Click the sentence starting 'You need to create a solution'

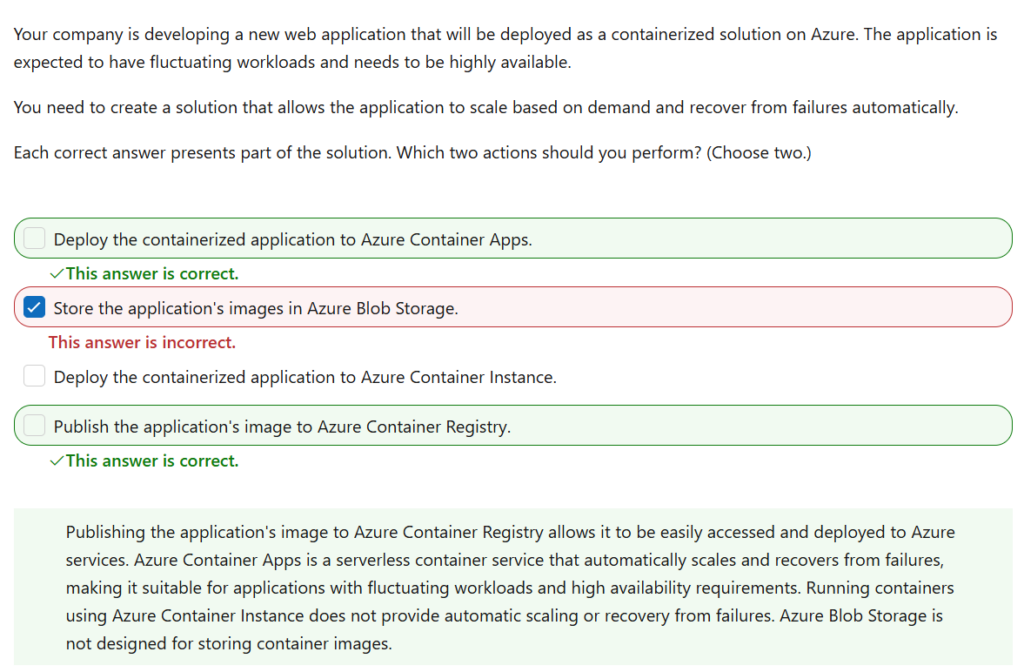point(486,108)
